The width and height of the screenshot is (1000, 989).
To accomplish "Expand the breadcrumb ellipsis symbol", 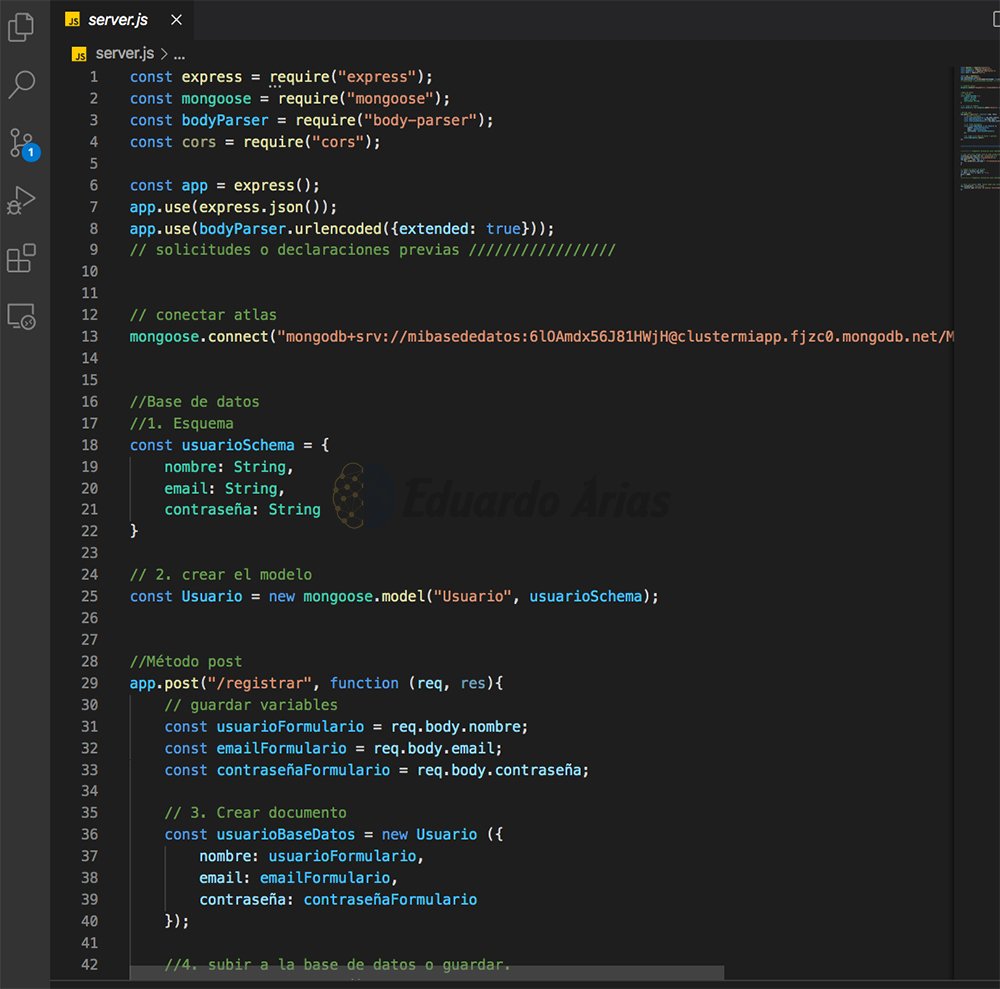I will (x=180, y=55).
